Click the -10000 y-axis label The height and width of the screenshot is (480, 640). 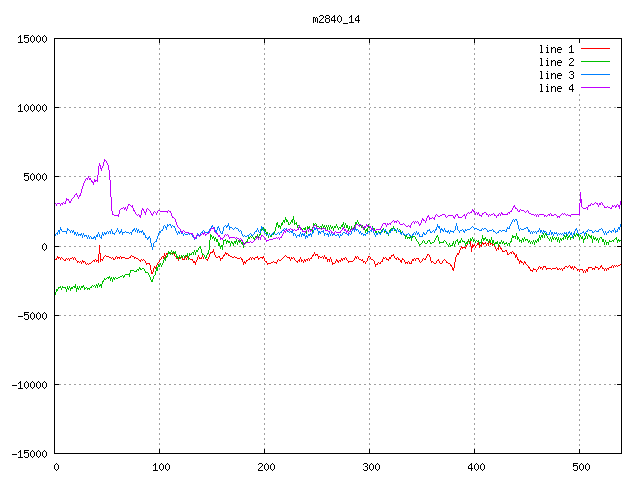(x=29, y=384)
